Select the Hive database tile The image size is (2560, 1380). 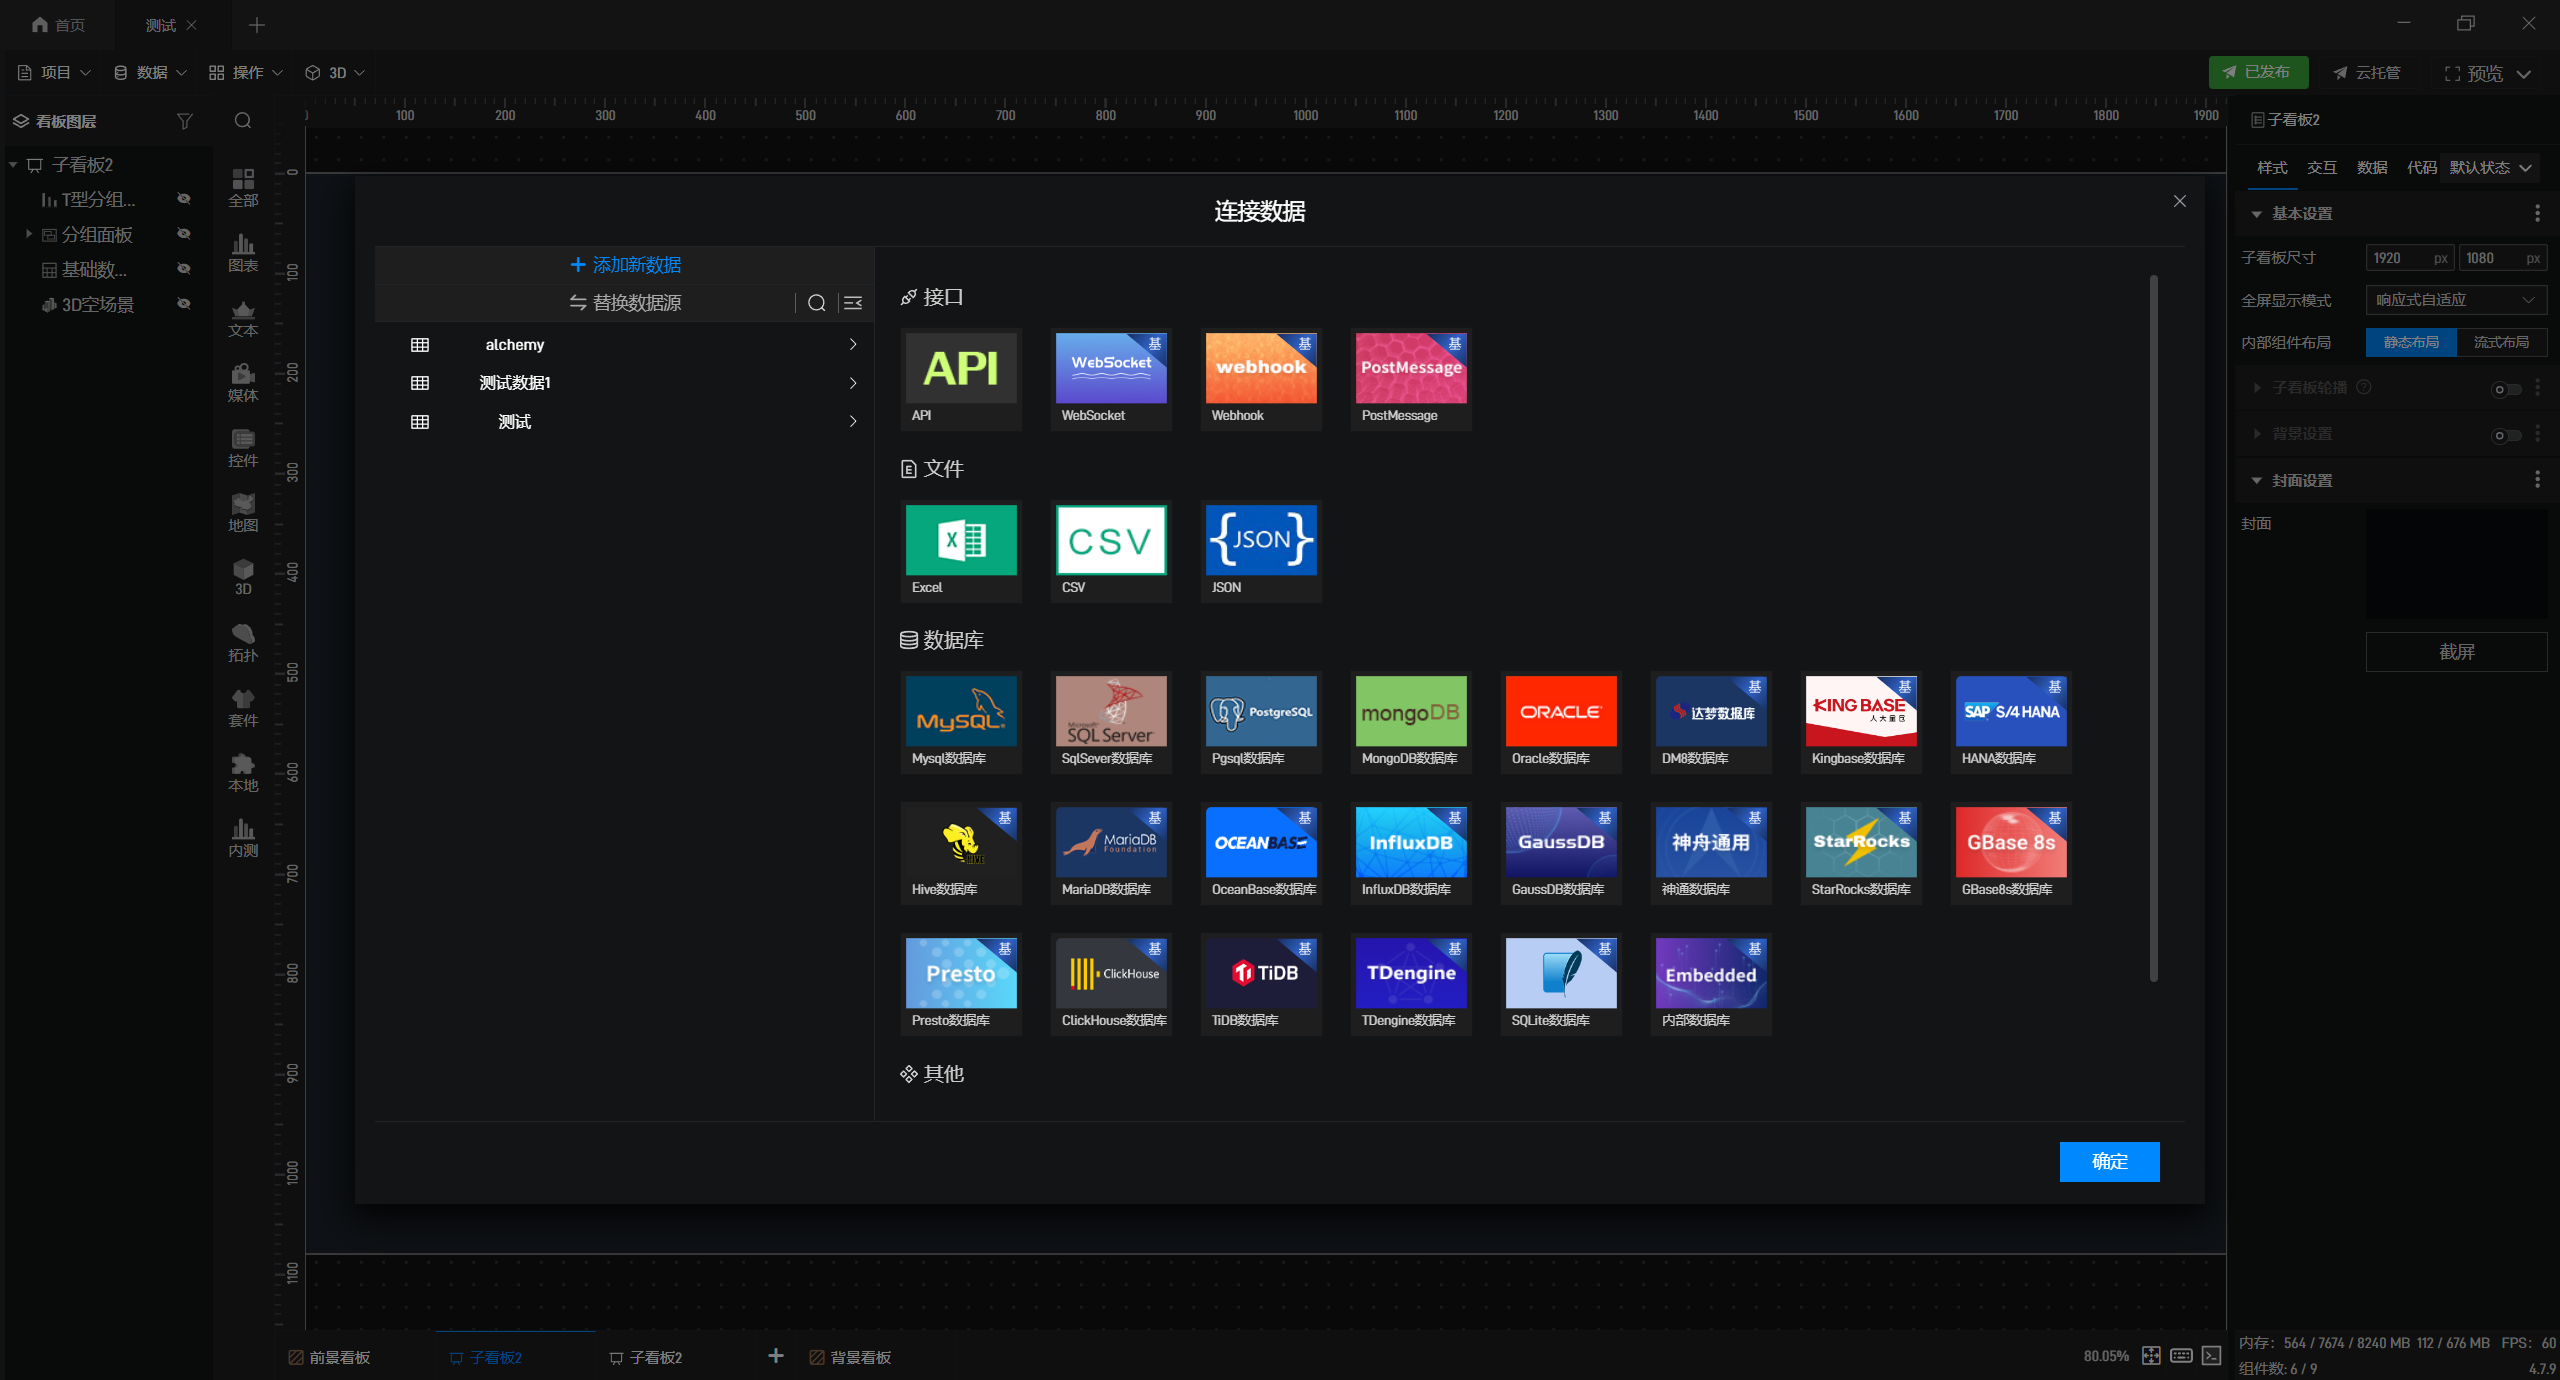pyautogui.click(x=961, y=853)
